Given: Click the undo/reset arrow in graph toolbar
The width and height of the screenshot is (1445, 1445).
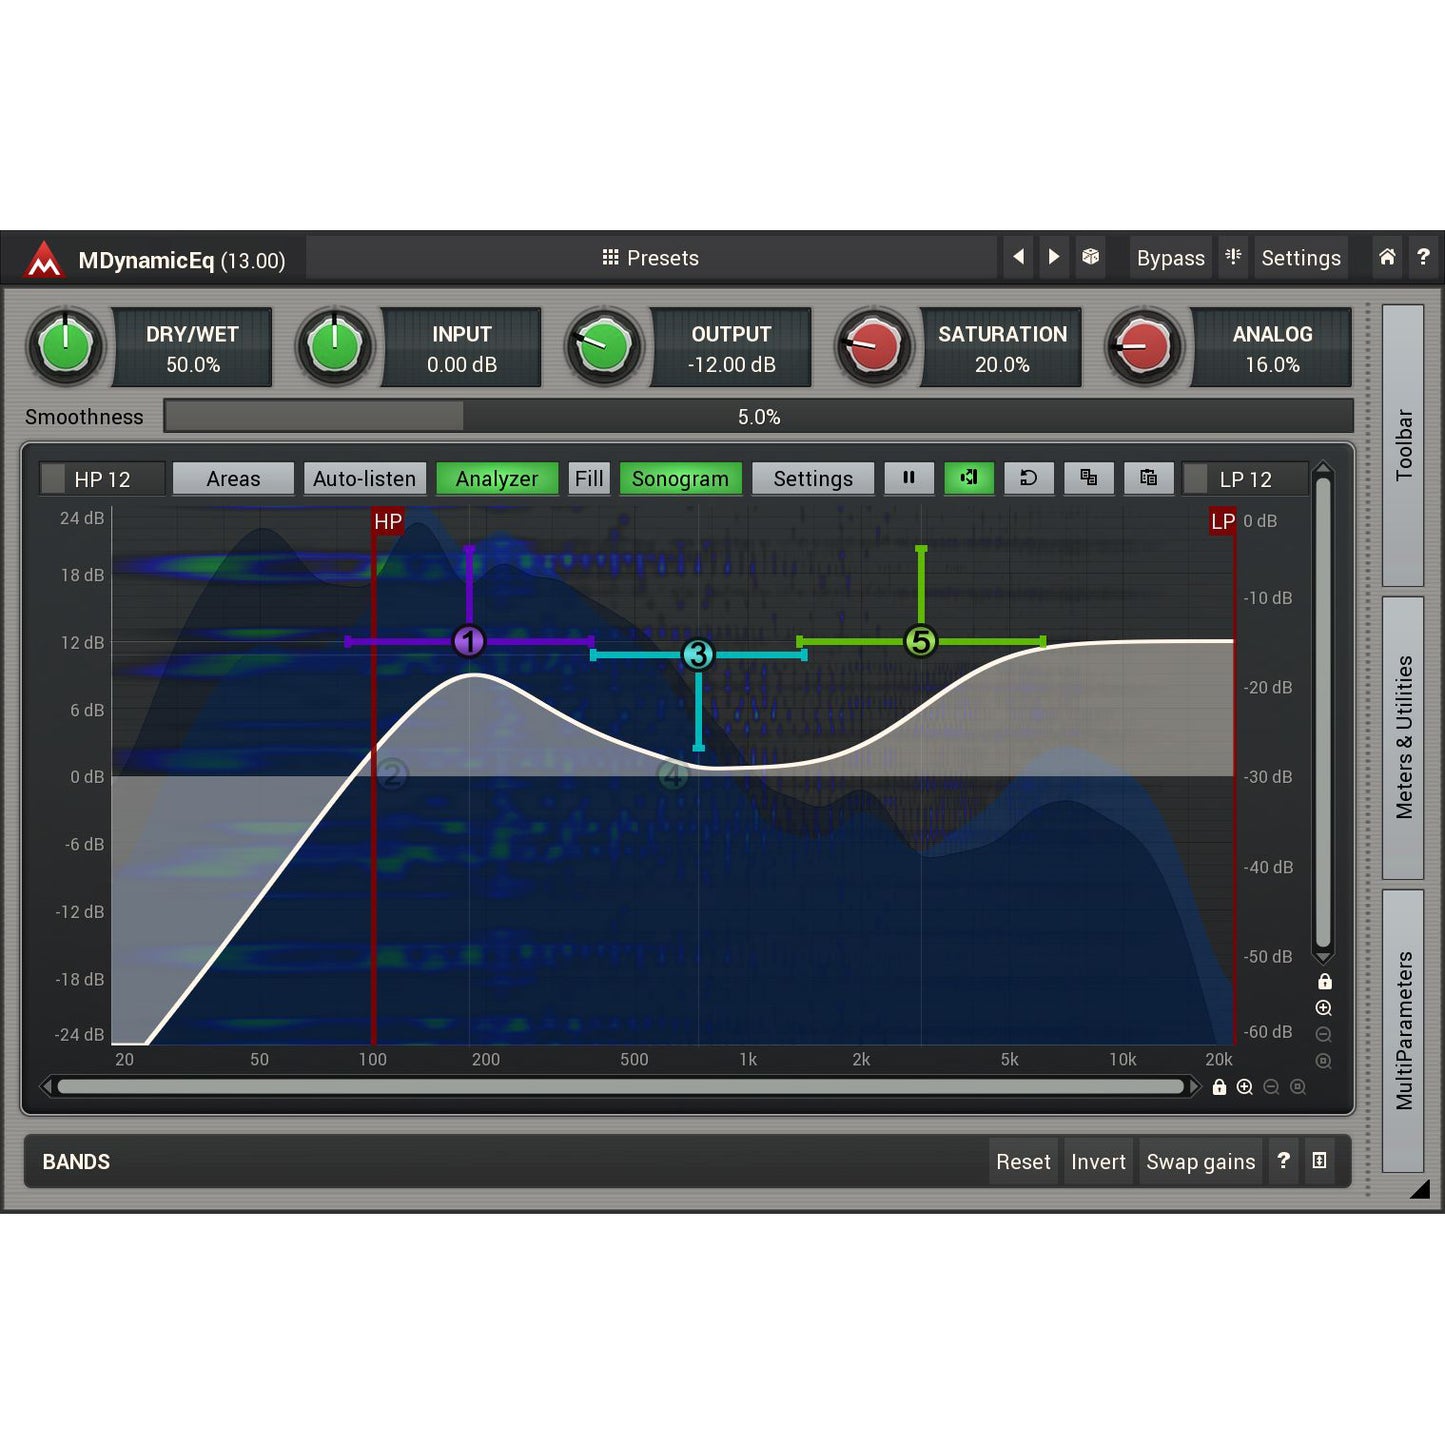Looking at the screenshot, I should (x=1029, y=478).
